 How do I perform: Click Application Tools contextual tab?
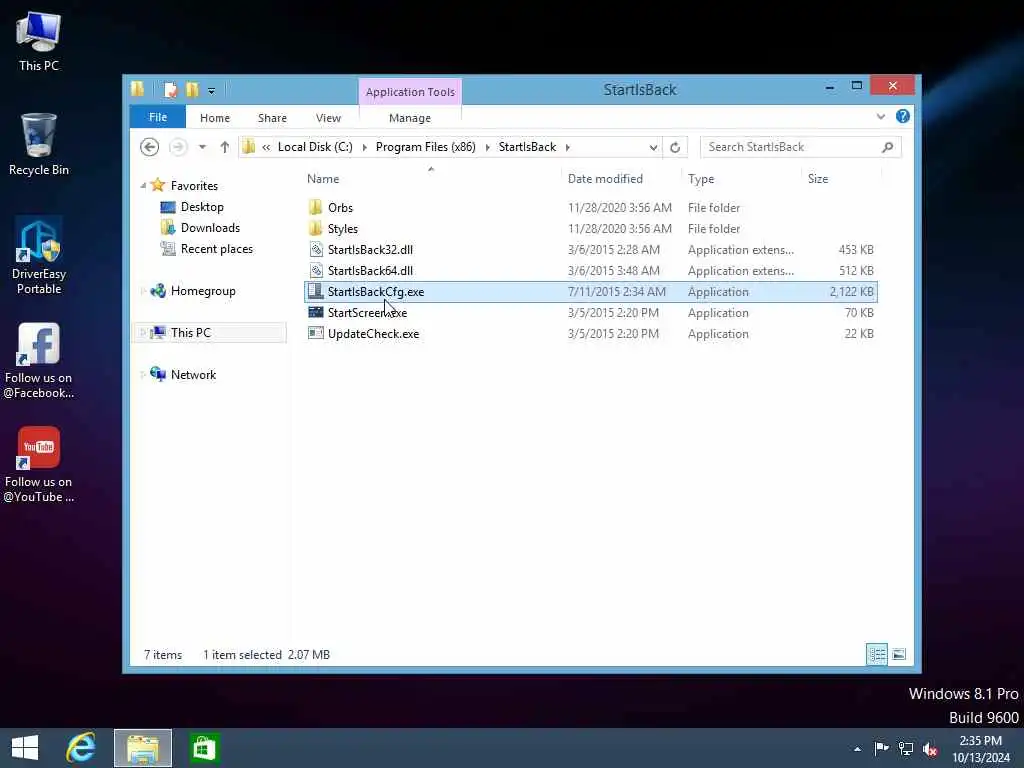(410, 92)
